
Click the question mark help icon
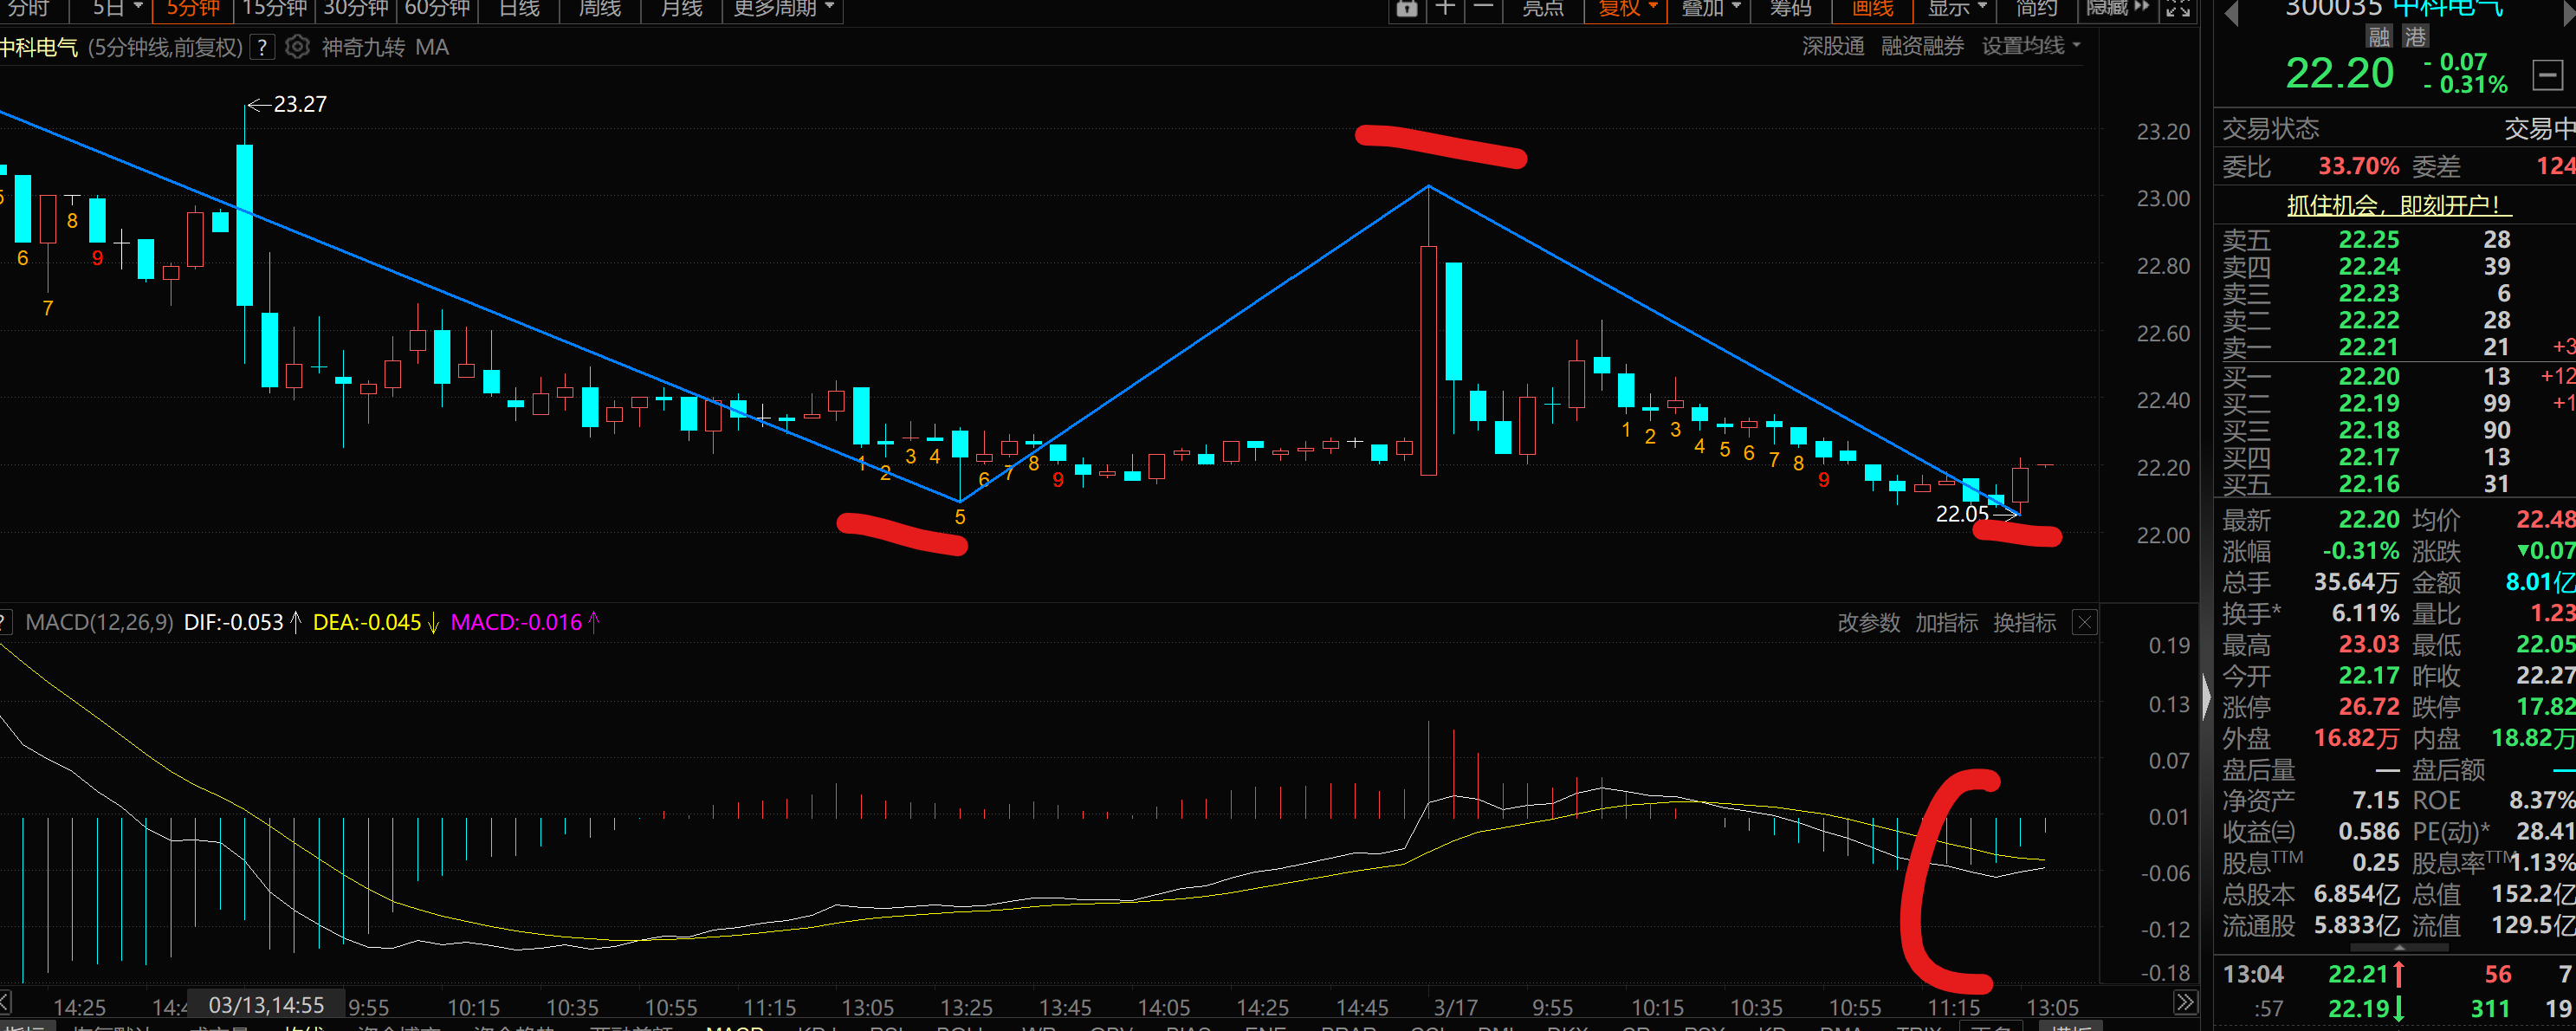tap(262, 47)
